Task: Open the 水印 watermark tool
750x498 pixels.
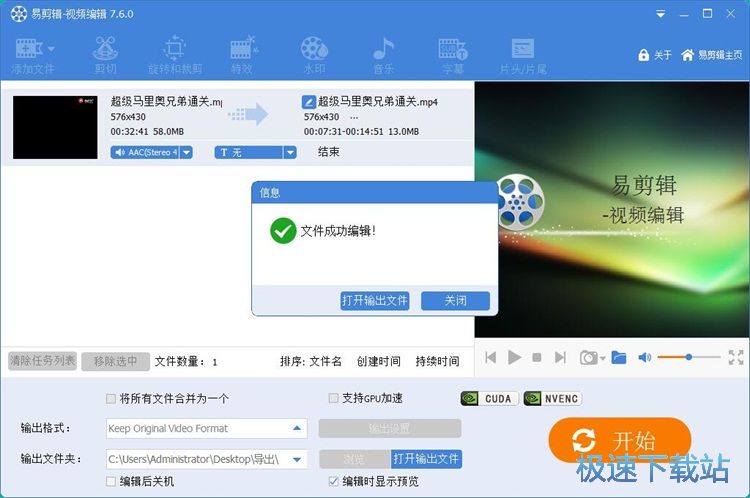Action: click(314, 55)
